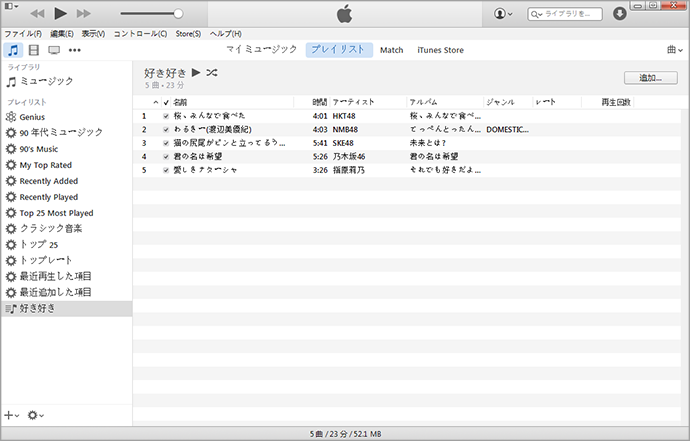Skip forward with the fast-forward button
The image size is (690, 441).
tap(84, 14)
